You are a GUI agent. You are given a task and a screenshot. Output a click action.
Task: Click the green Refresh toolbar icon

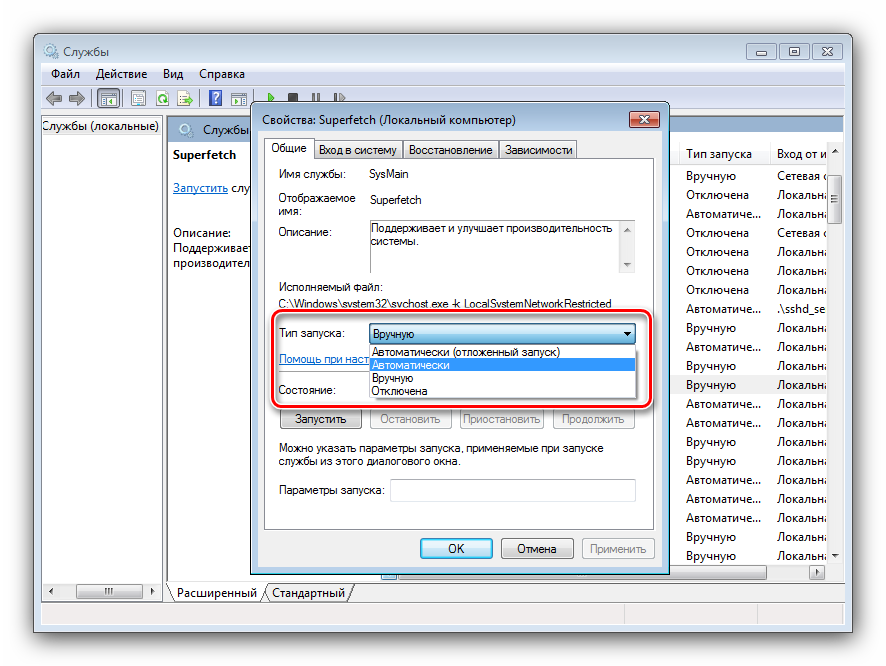(x=162, y=98)
